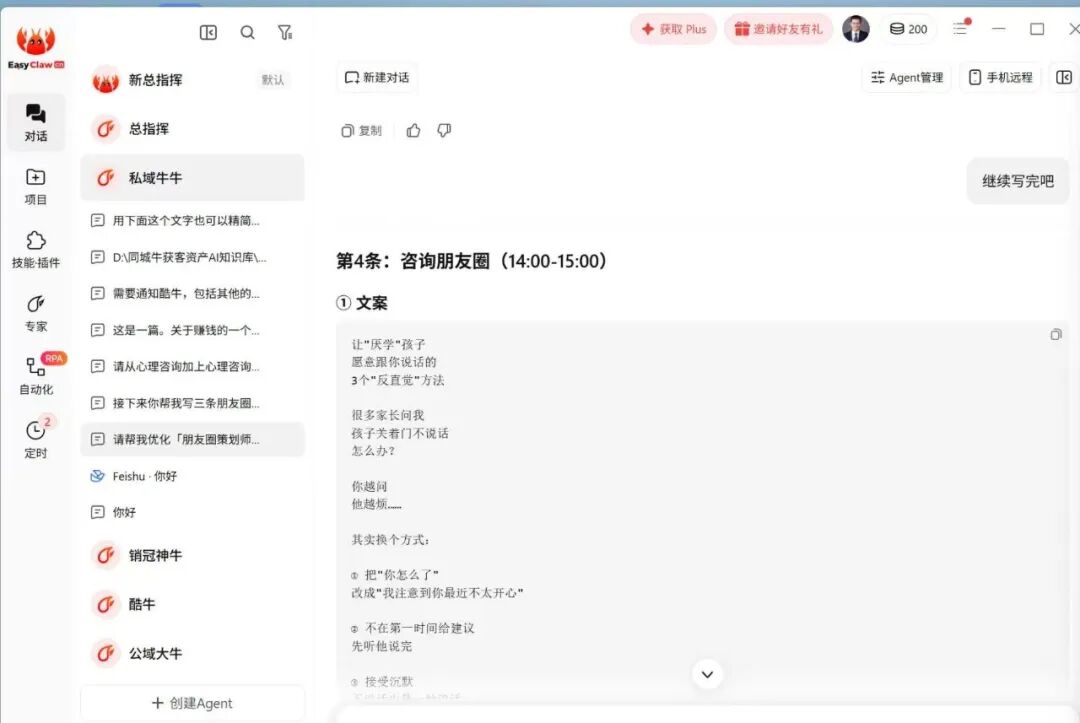Select the 酷牛 agent
This screenshot has width=1080, height=723.
192,604
